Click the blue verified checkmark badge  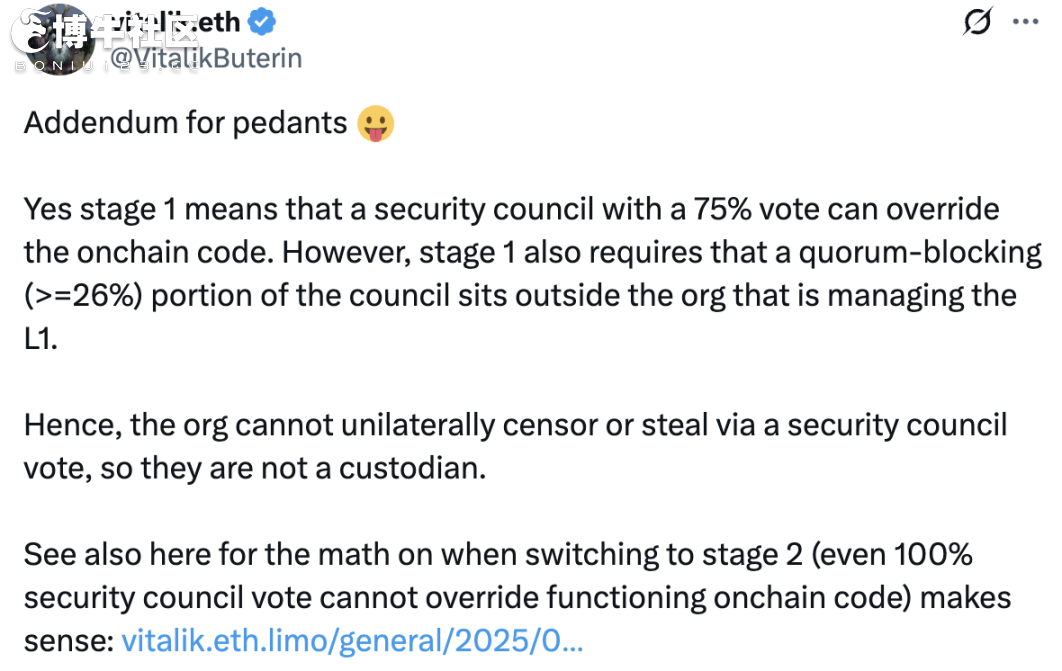[261, 22]
